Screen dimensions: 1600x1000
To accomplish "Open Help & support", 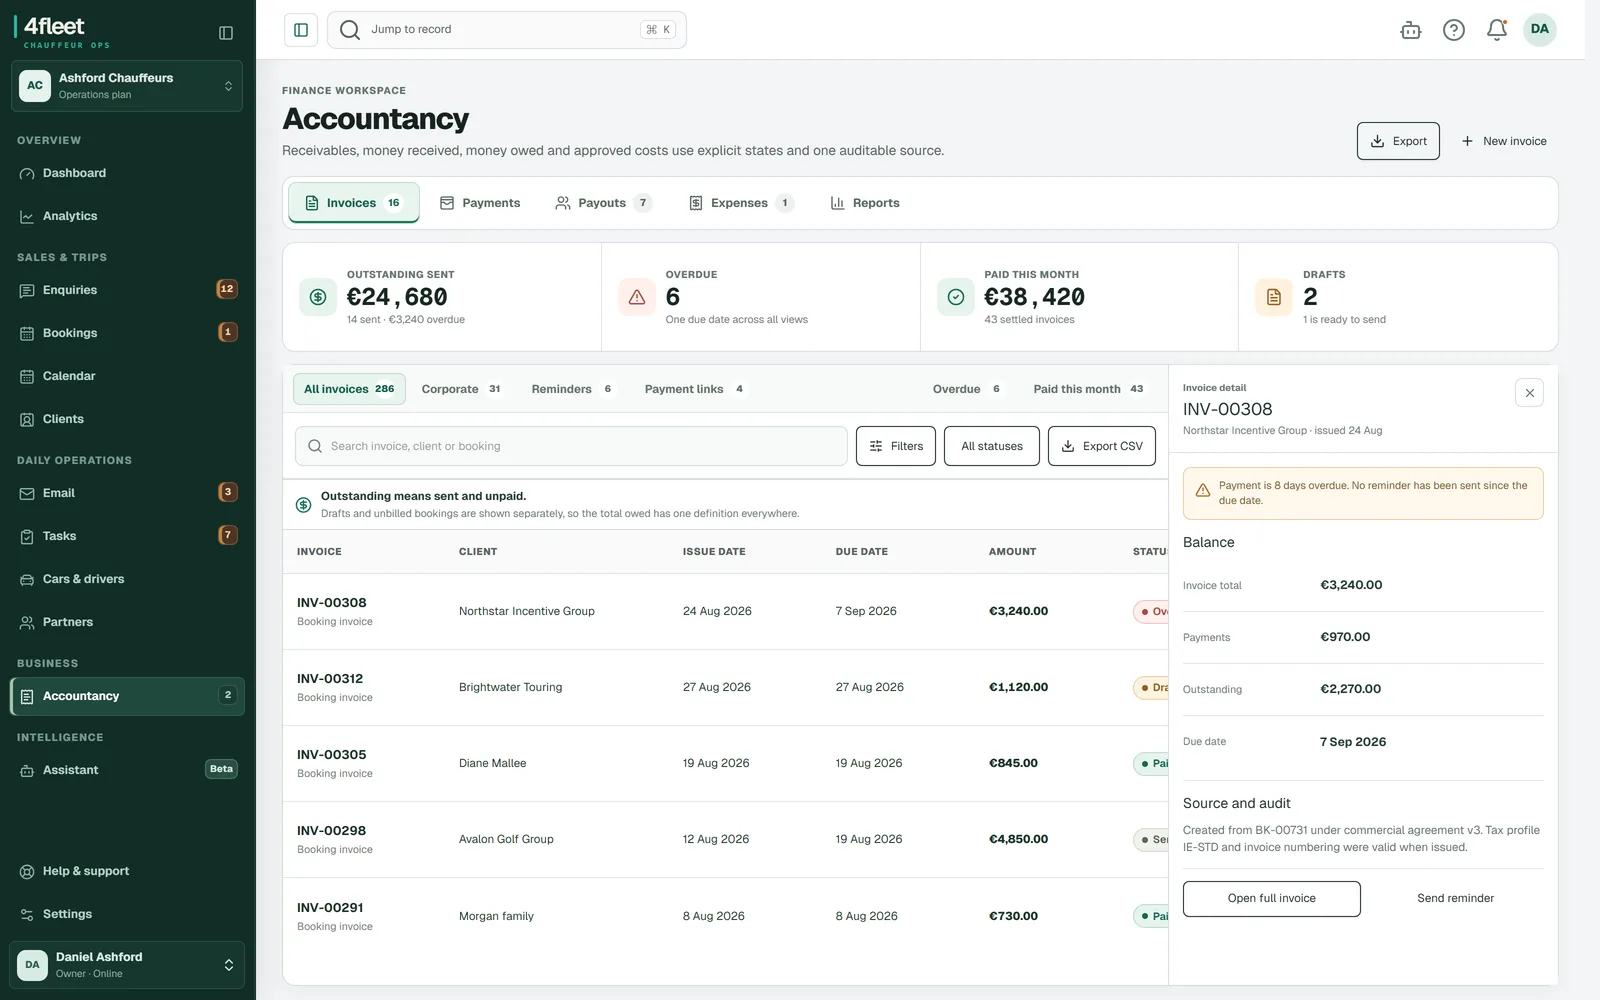I will [x=127, y=871].
